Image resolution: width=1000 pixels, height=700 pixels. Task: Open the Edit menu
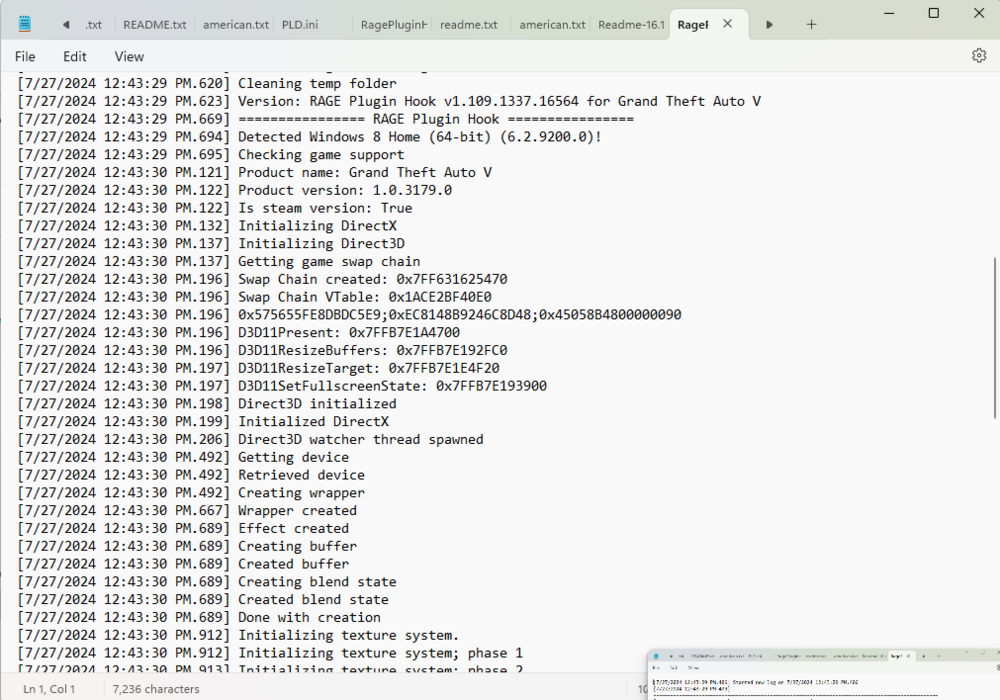click(x=74, y=56)
